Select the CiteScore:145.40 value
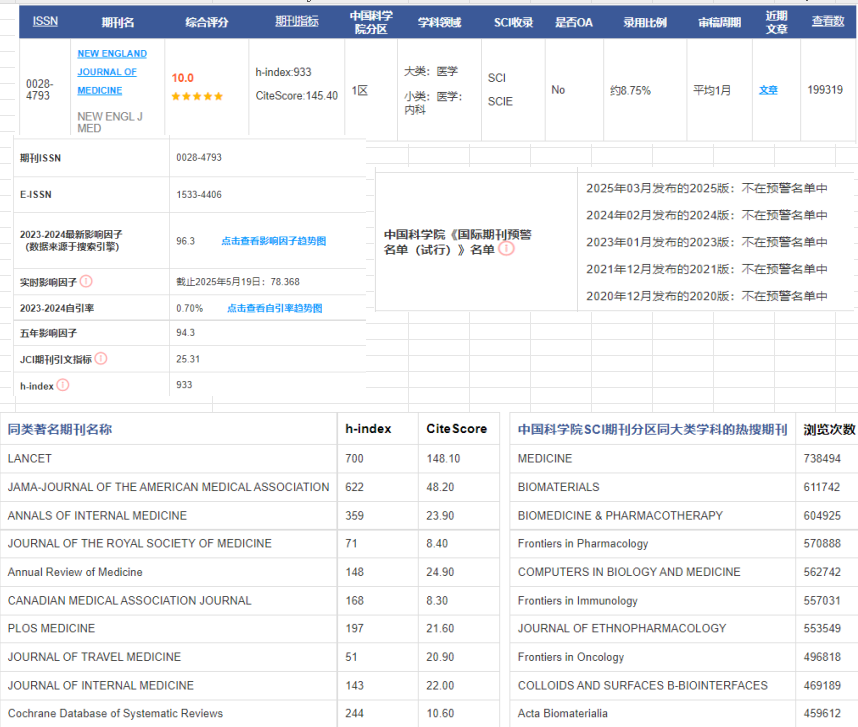858x727 pixels. pyautogui.click(x=297, y=96)
